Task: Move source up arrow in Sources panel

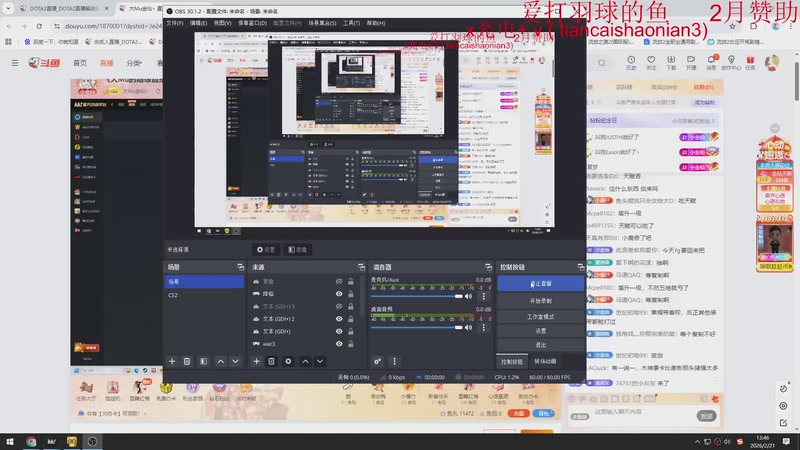Action: click(x=305, y=361)
